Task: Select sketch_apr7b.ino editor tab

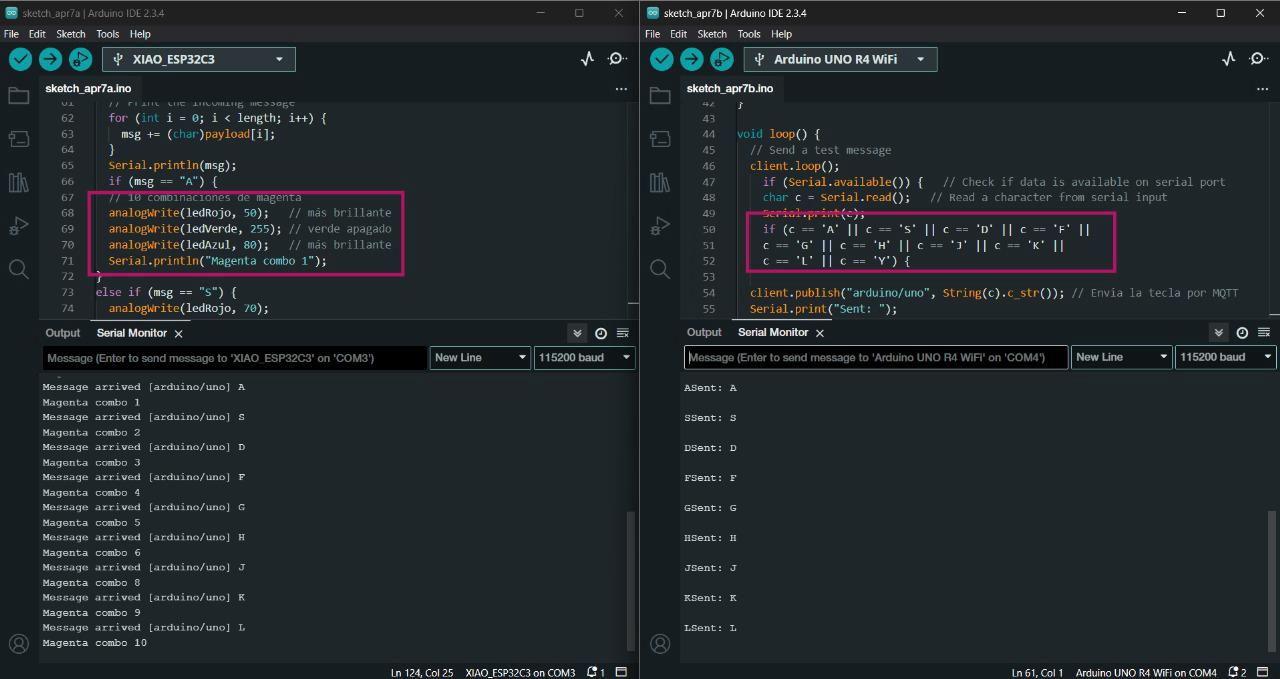Action: pos(729,89)
